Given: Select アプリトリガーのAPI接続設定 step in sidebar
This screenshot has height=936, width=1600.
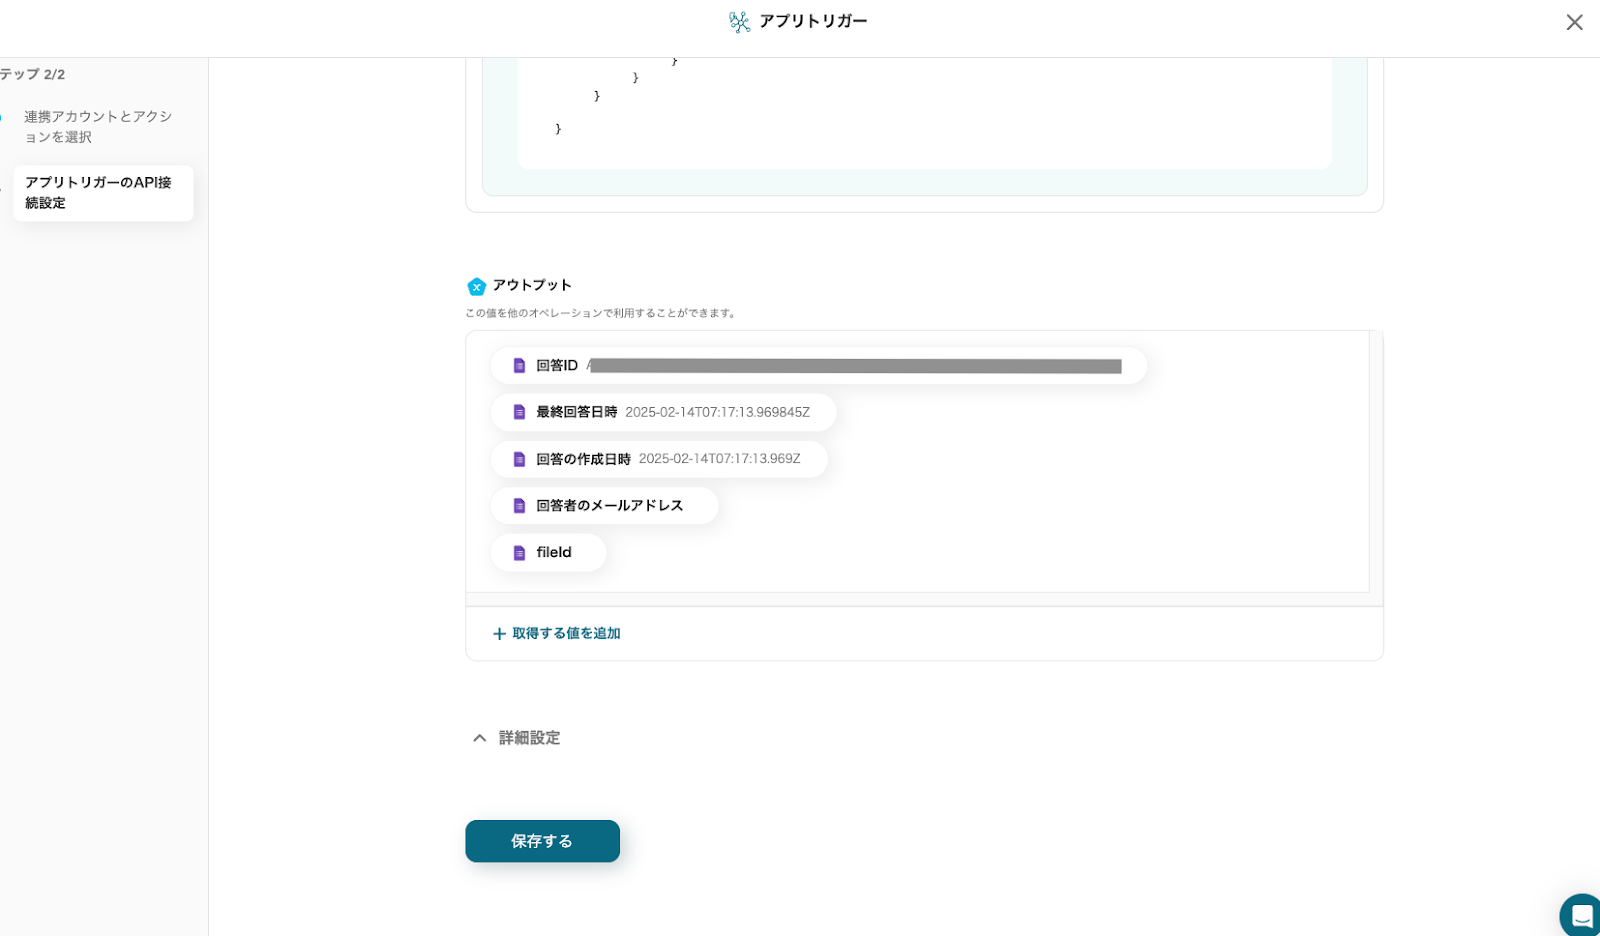Looking at the screenshot, I should (102, 193).
